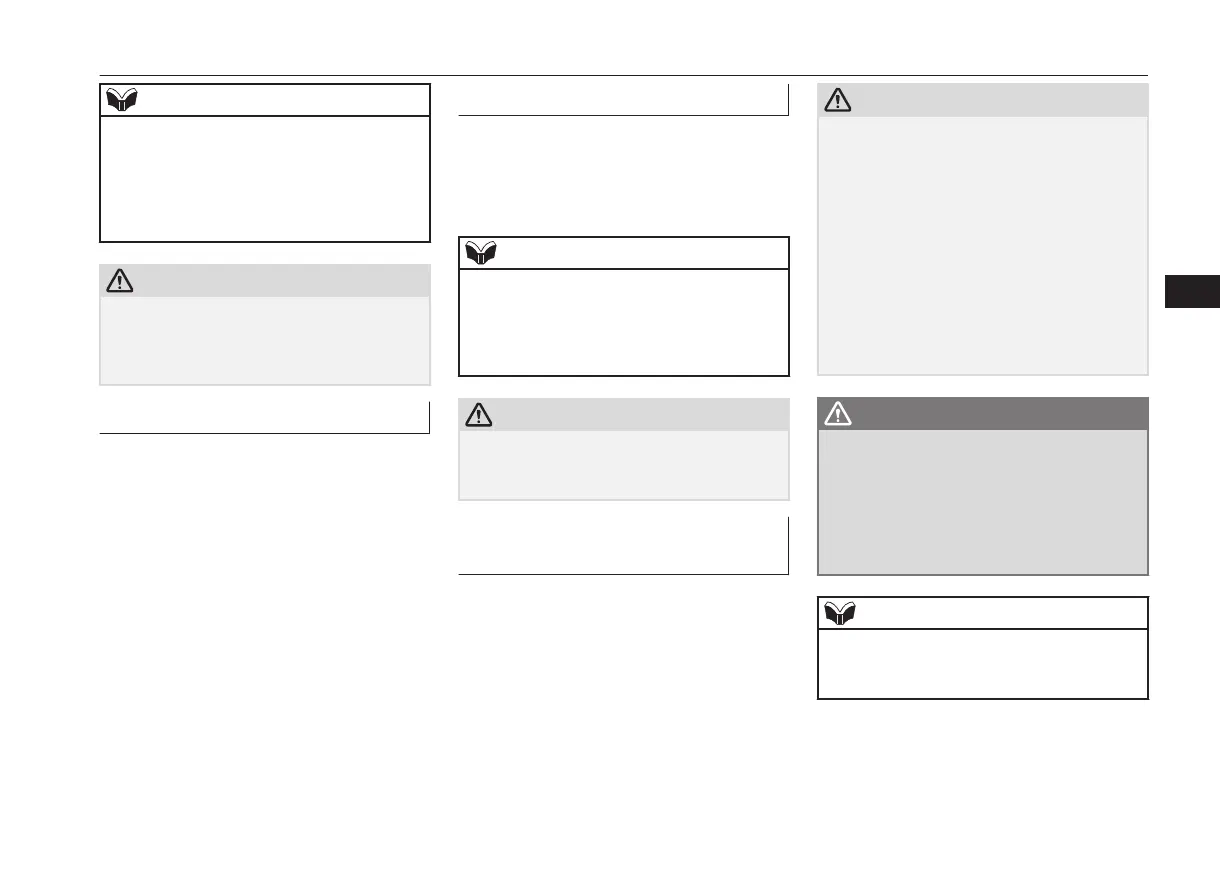Click the middle column small caution box body

pos(624,465)
